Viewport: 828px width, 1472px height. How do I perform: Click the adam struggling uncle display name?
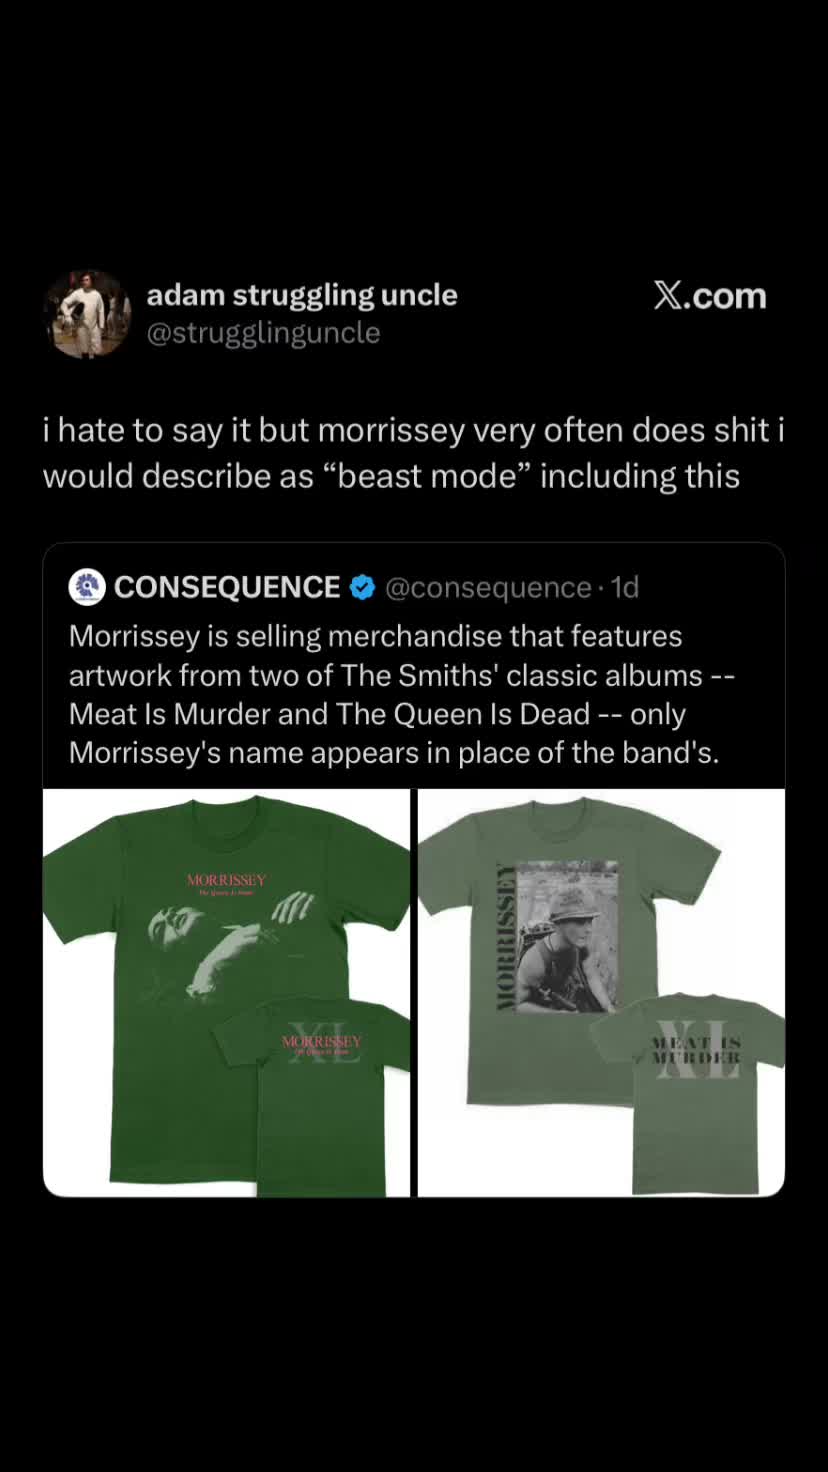point(302,295)
